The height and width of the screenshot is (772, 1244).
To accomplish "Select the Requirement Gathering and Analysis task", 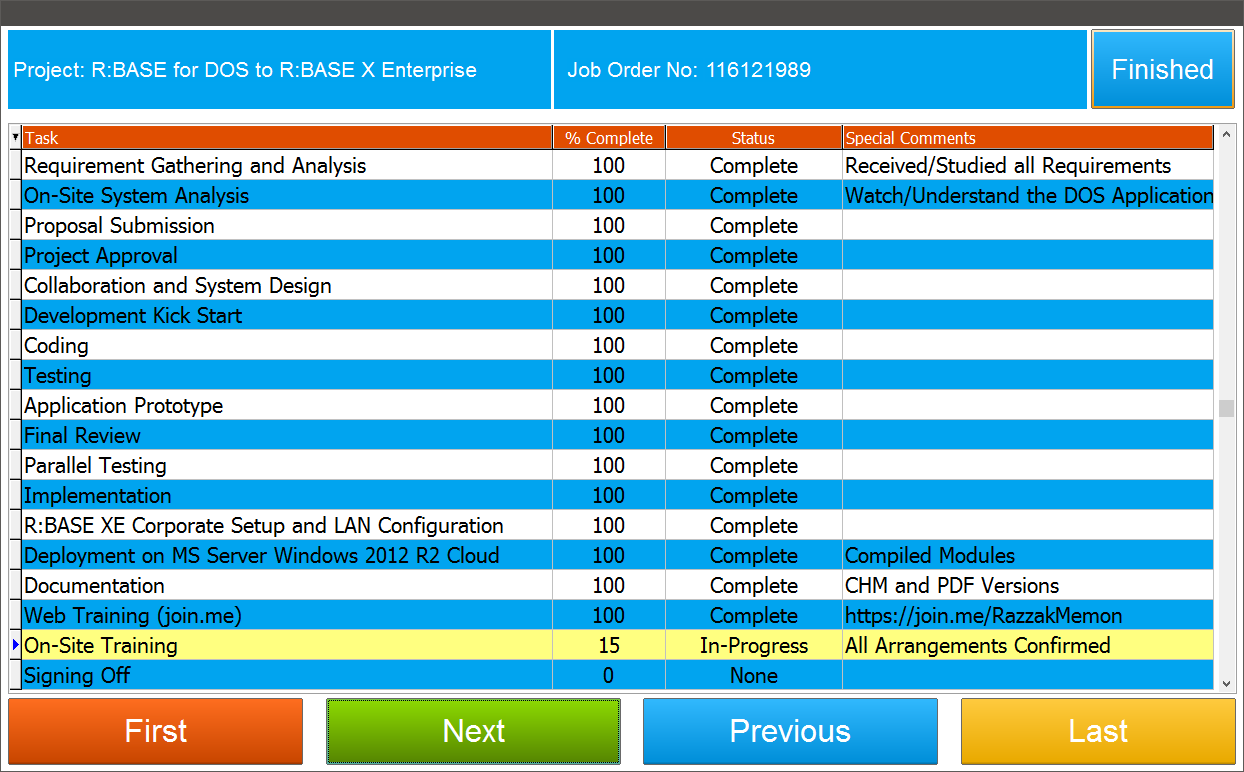I will [x=287, y=166].
